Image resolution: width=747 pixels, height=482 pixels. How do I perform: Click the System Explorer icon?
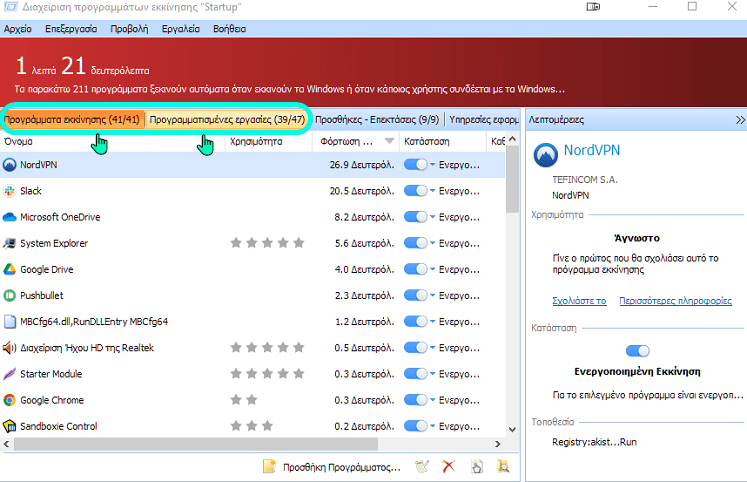[x=10, y=243]
